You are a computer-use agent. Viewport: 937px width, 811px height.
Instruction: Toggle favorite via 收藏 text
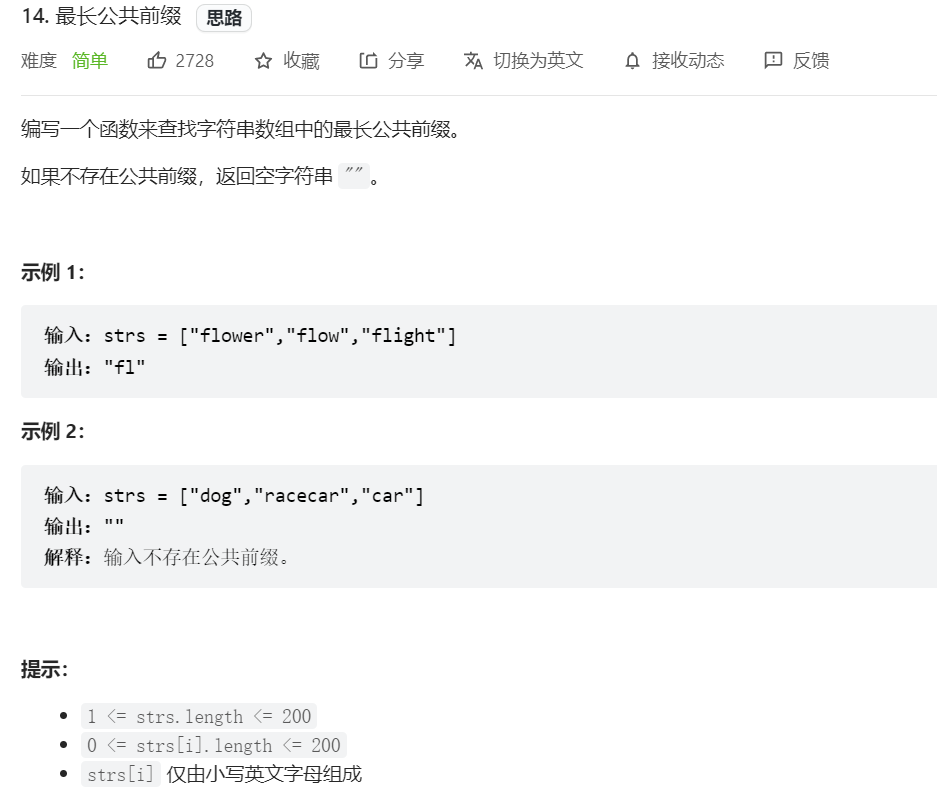[301, 61]
